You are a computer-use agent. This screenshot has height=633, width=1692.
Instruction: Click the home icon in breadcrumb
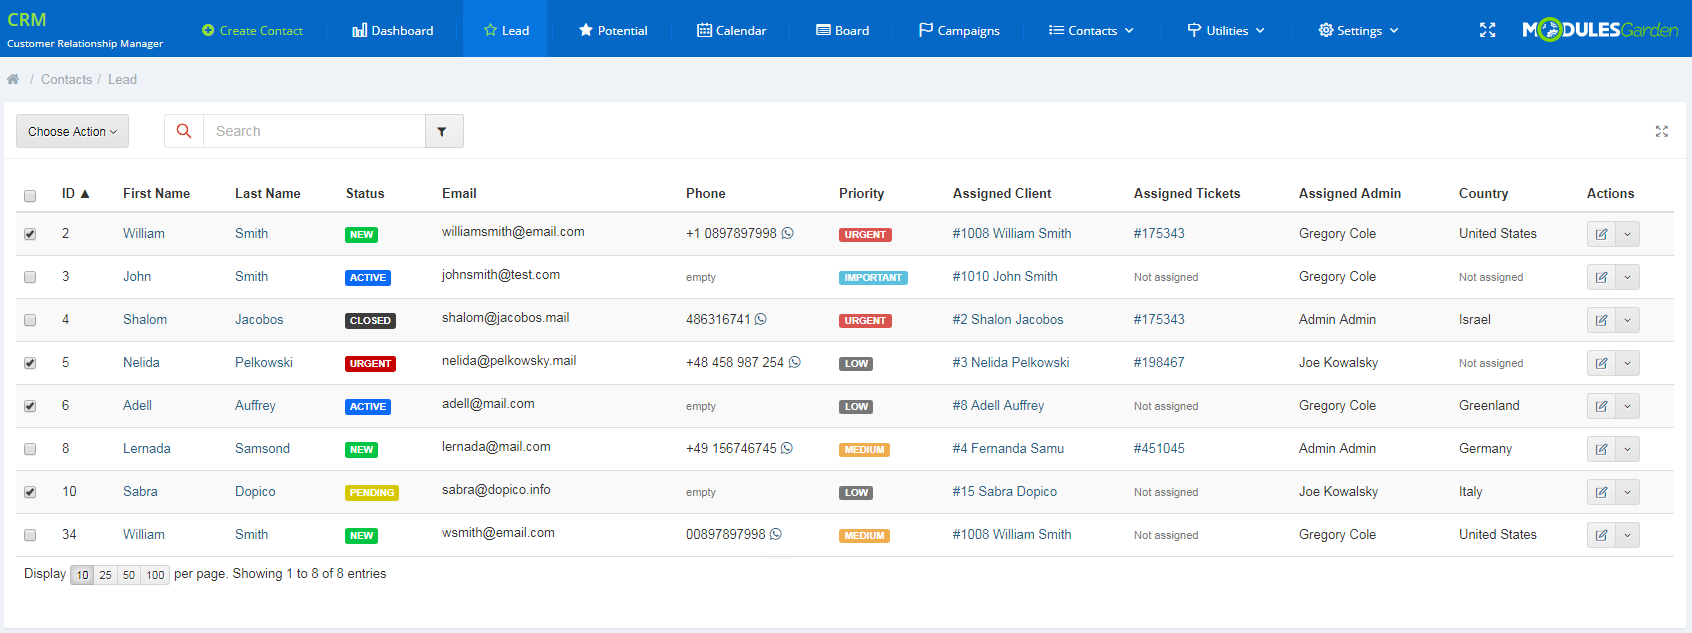click(x=13, y=79)
